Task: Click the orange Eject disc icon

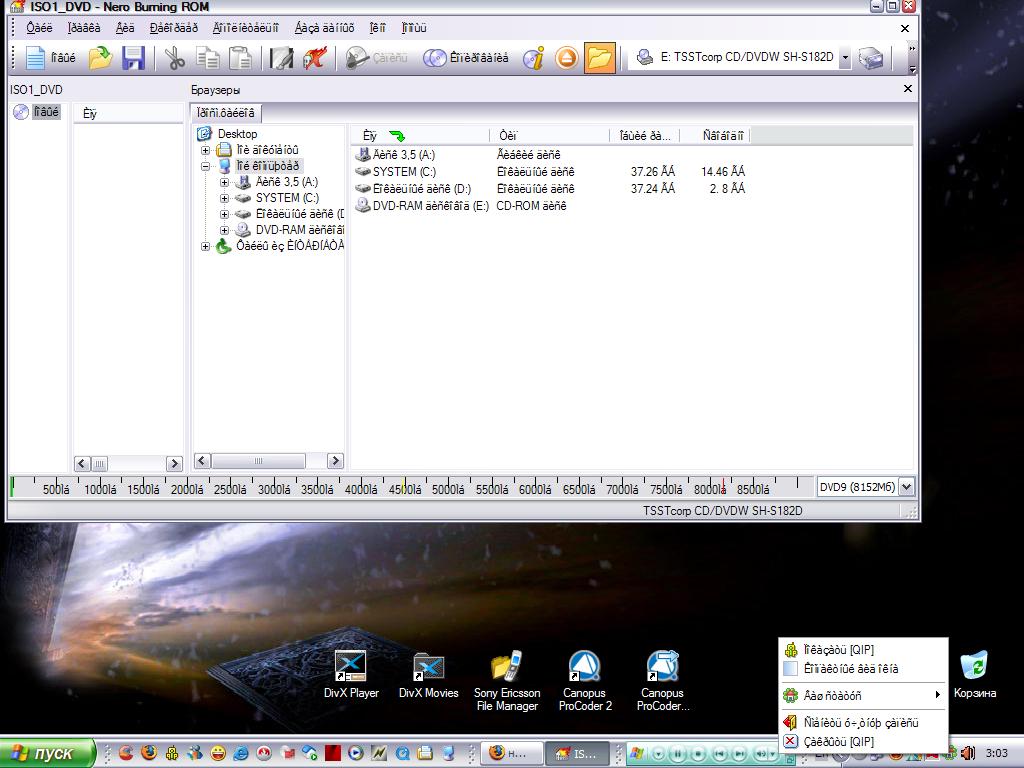Action: point(567,58)
